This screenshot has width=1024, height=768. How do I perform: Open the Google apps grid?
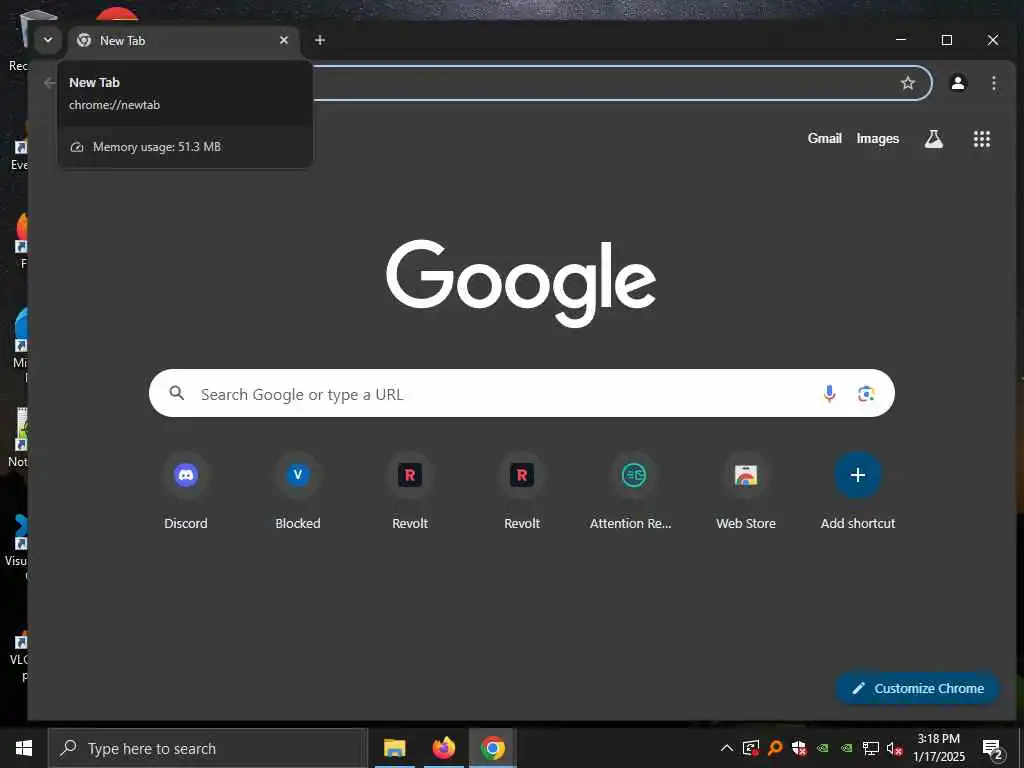[982, 138]
